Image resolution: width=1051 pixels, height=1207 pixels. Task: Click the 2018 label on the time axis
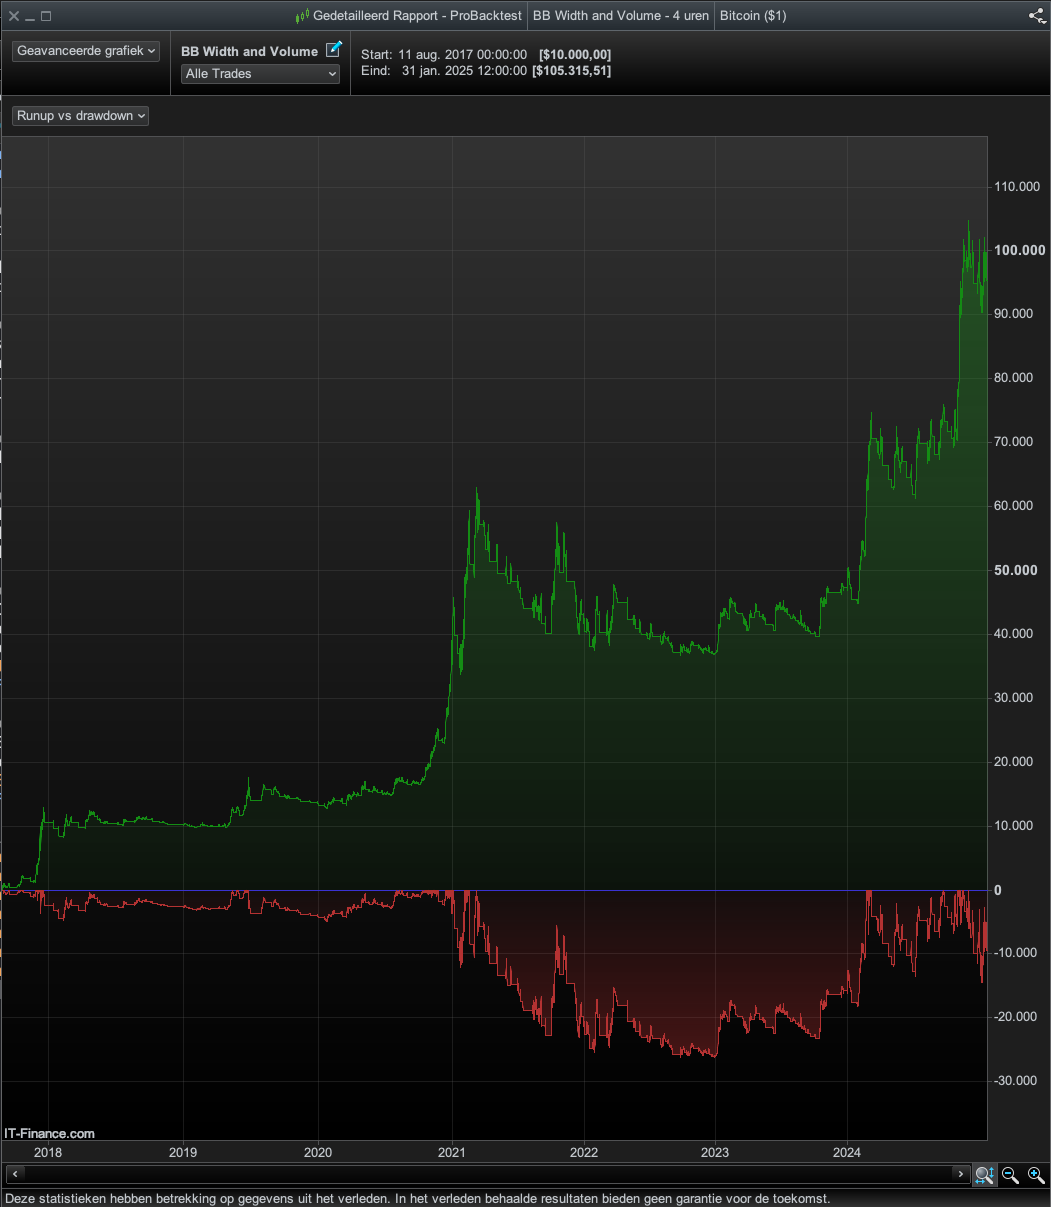coord(48,1152)
